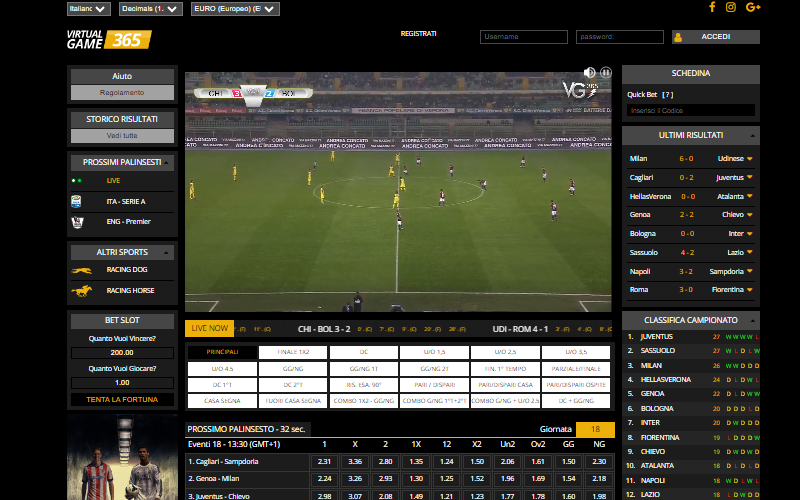
Task: Select the GG/NG market tab
Action: pyautogui.click(x=293, y=368)
